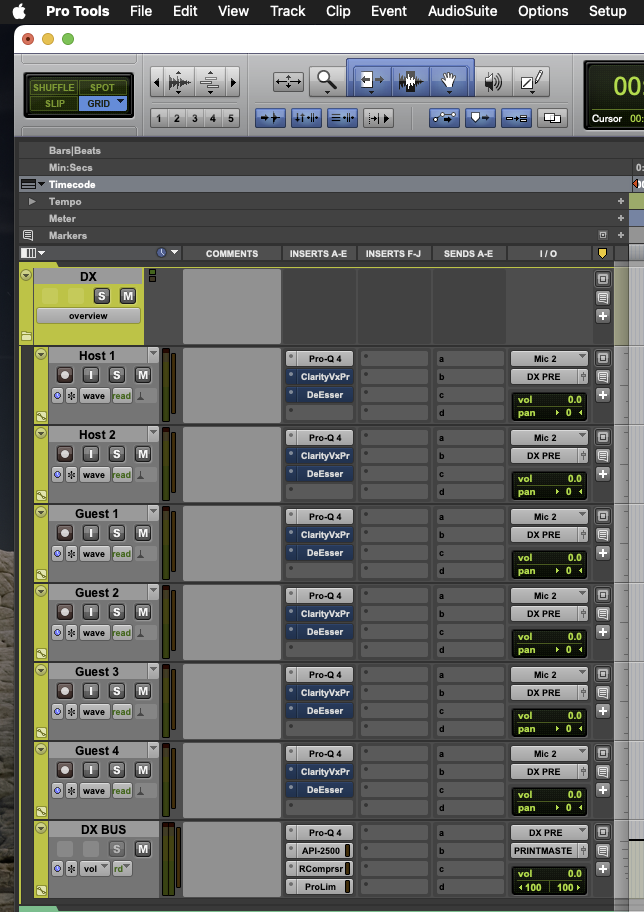The width and height of the screenshot is (644, 912).
Task: Click horizontal zoom in arrow
Action: (x=233, y=83)
